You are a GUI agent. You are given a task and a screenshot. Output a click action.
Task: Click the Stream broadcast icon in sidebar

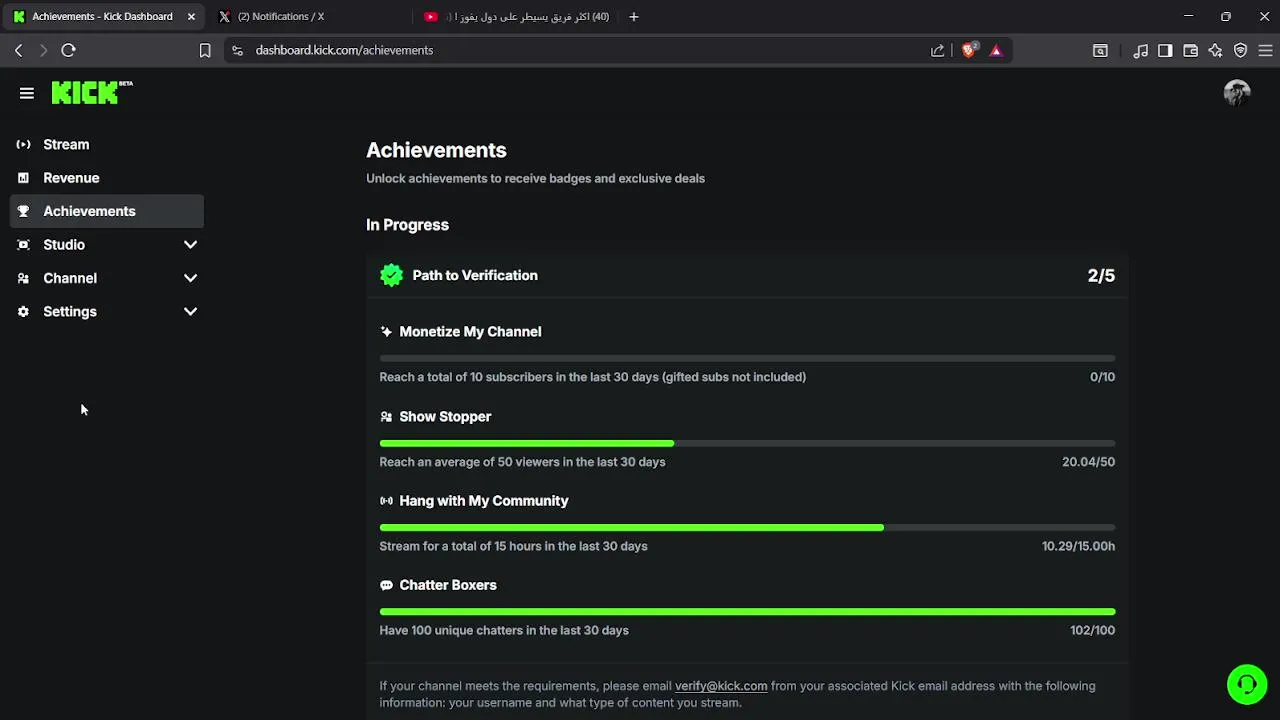point(23,144)
